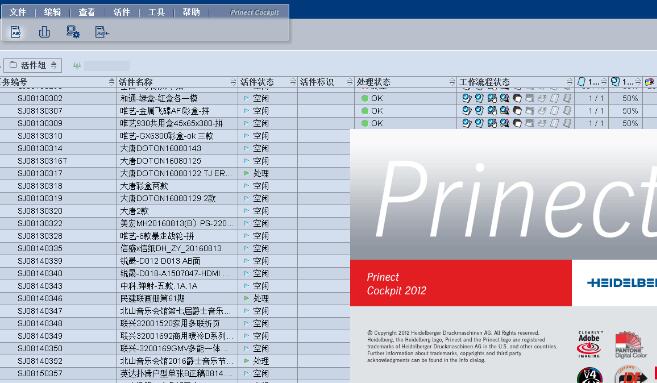Click the first document icon in toolbar
657x383 pixels.
coord(16,32)
